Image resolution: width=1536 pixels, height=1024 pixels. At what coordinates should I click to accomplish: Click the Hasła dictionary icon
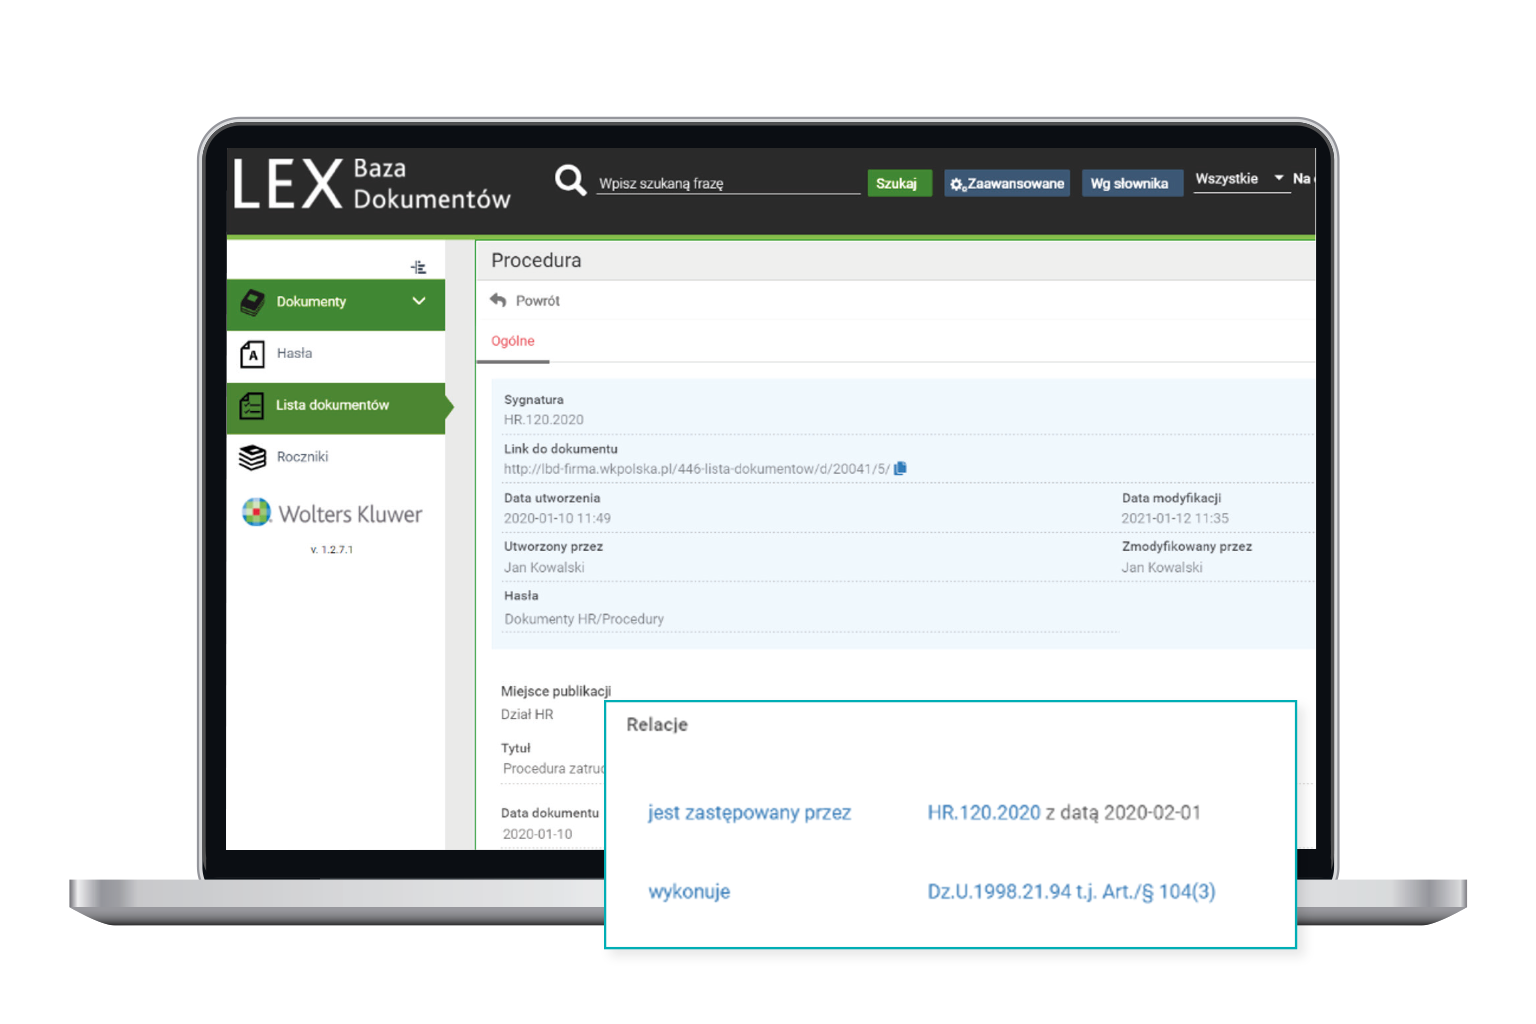point(252,354)
